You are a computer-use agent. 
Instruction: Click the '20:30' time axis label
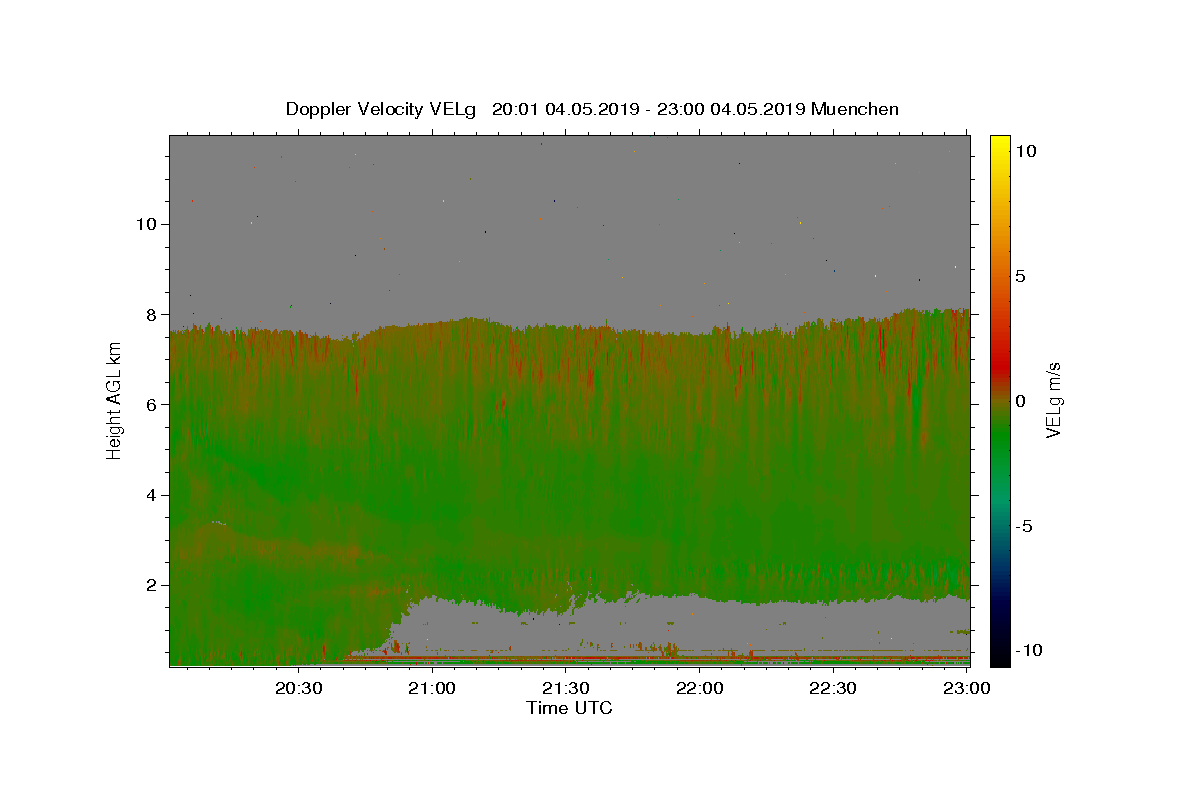coord(299,688)
